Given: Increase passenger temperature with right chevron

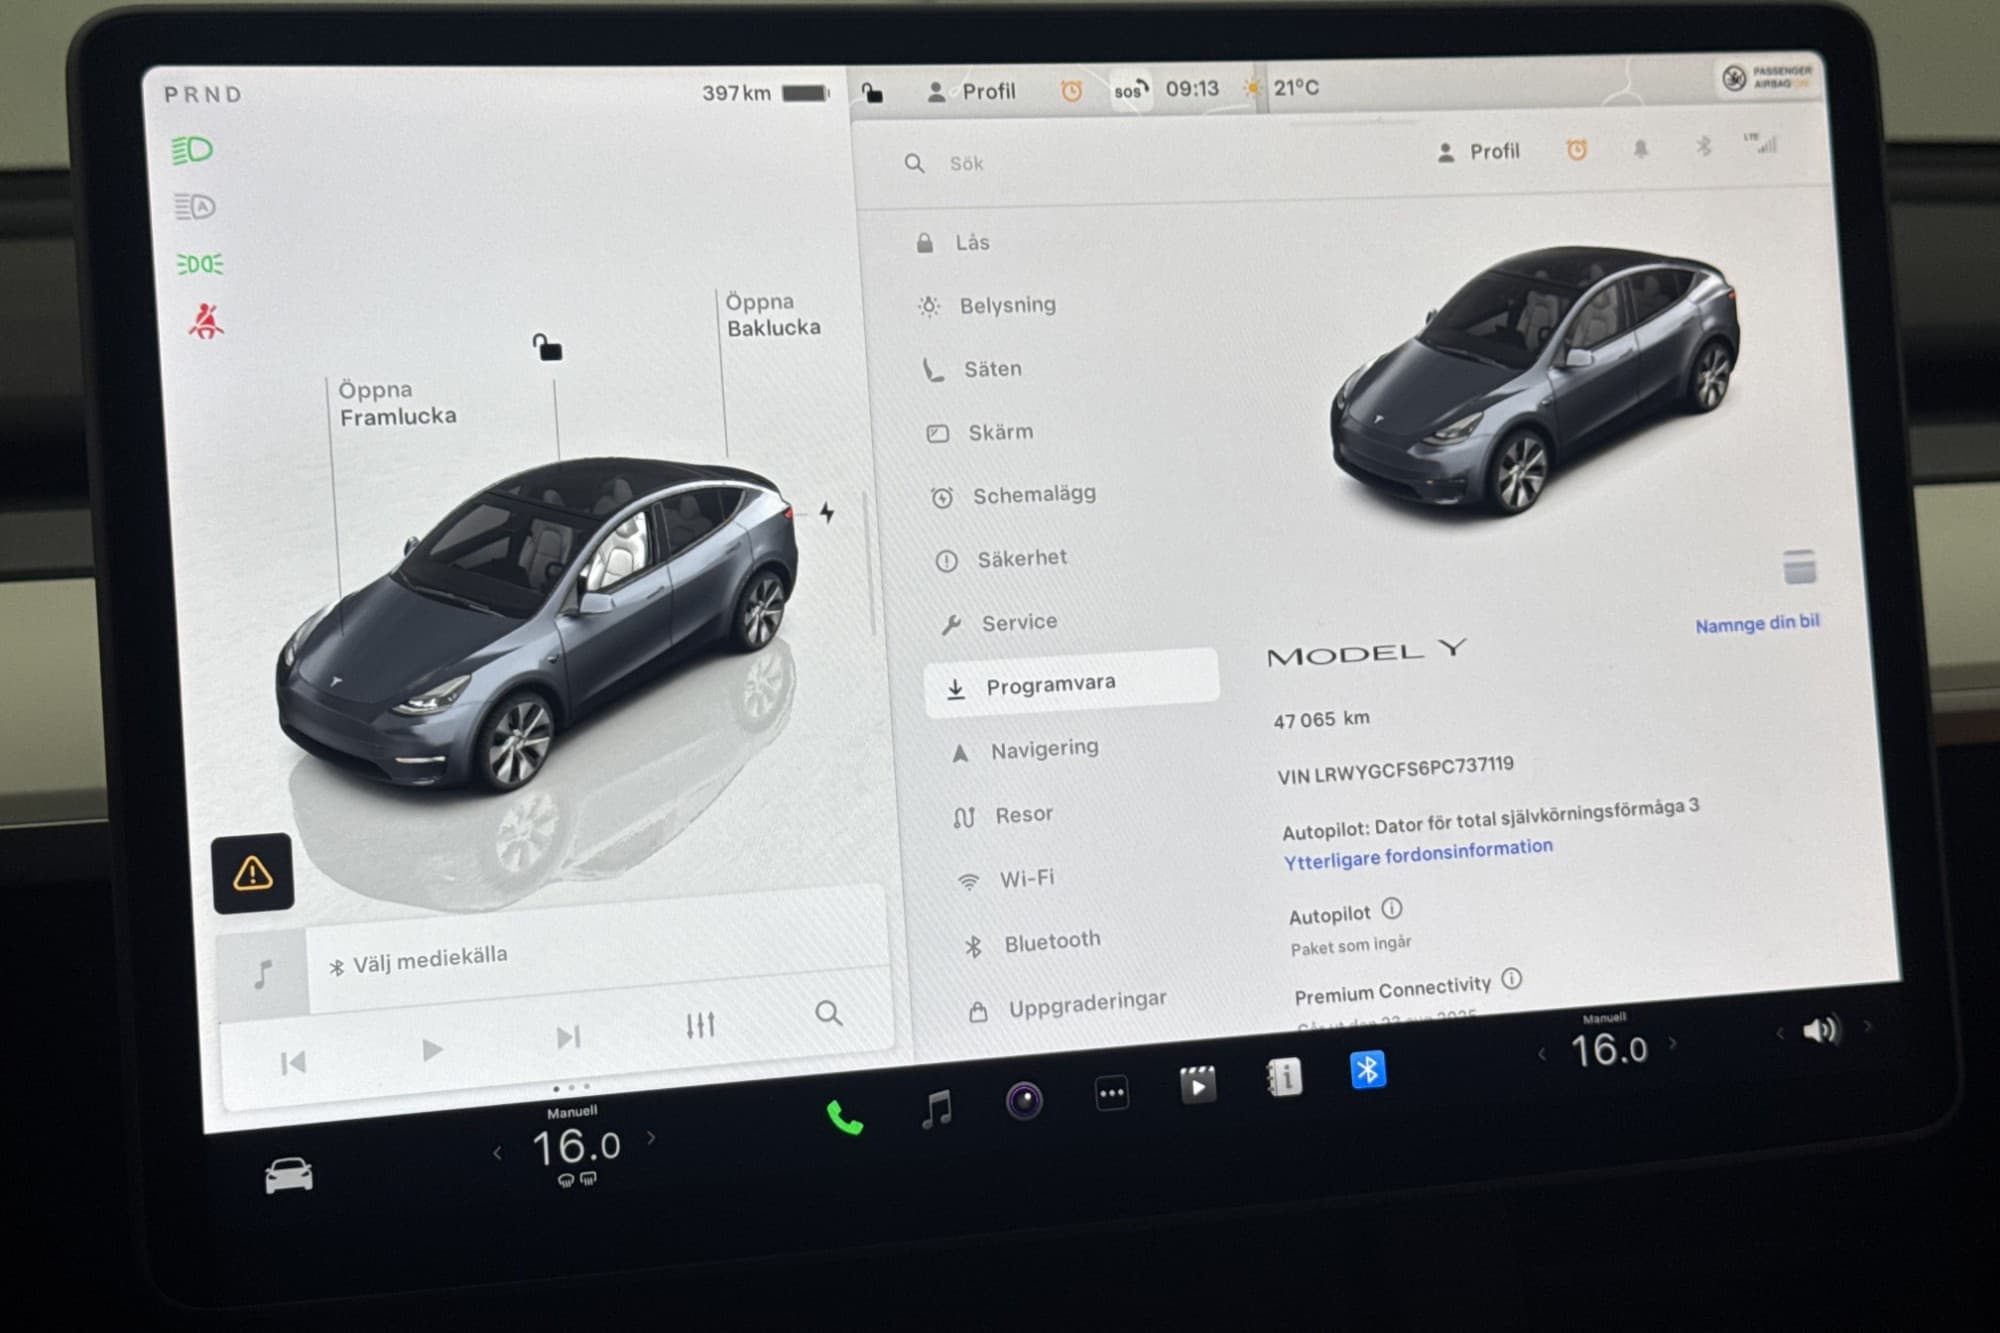Looking at the screenshot, I should pos(1673,1043).
